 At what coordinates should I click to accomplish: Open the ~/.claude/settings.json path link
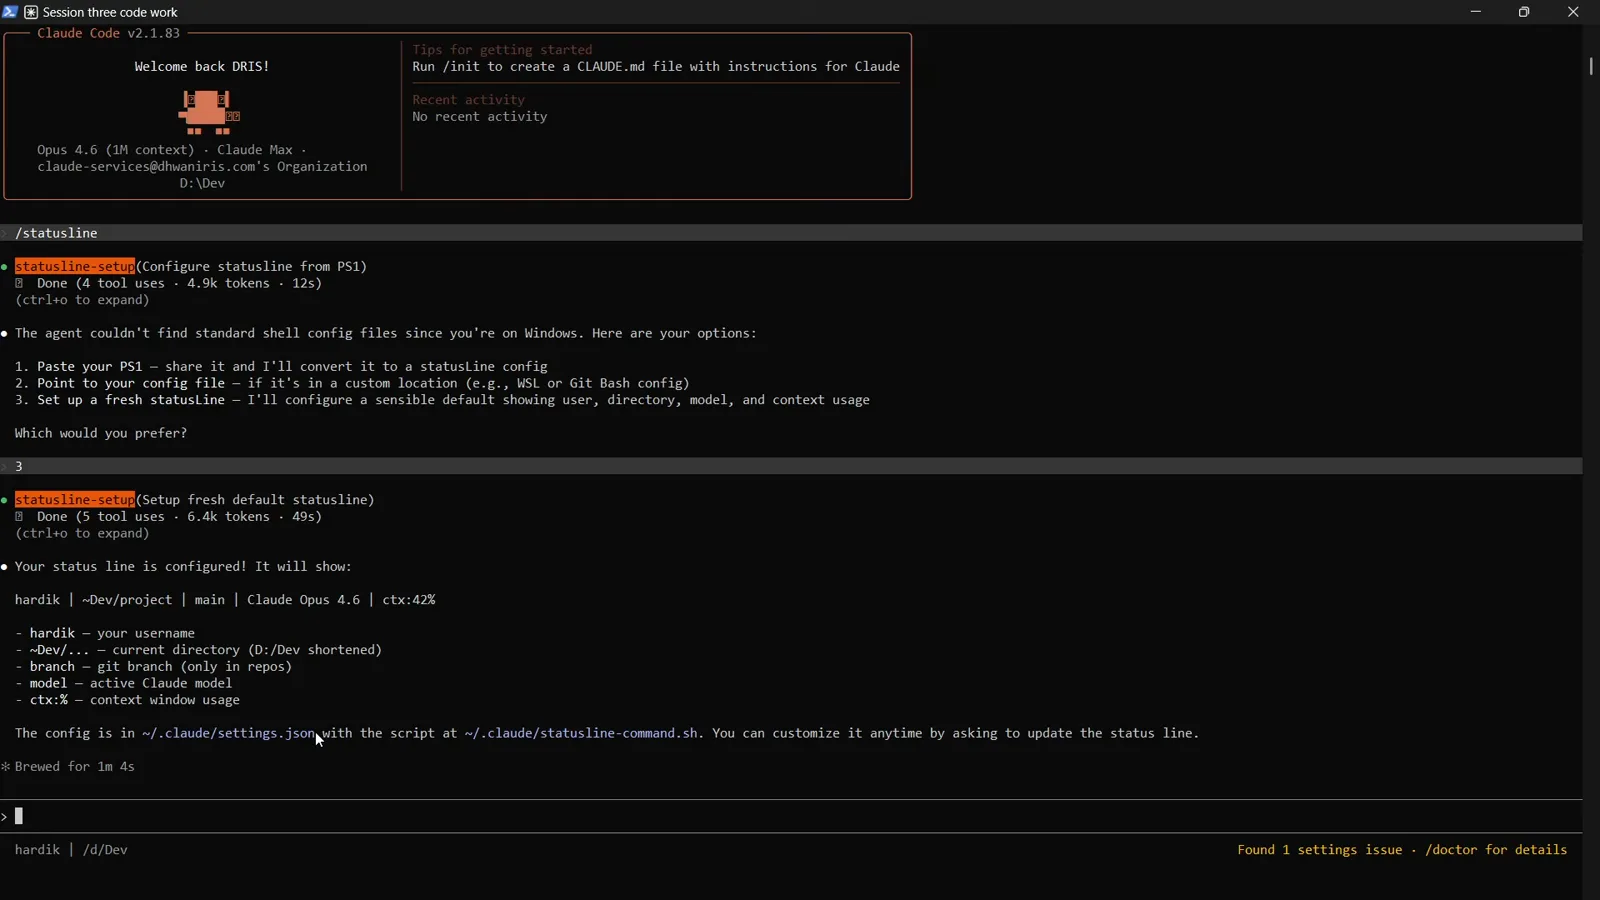pos(228,733)
